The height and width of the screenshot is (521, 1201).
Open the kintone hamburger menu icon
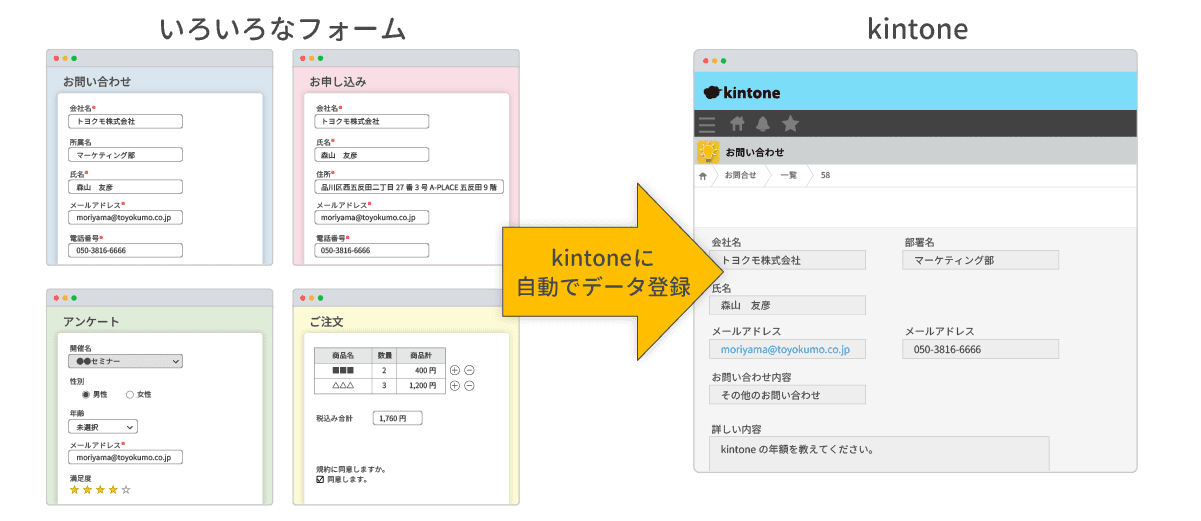707,124
